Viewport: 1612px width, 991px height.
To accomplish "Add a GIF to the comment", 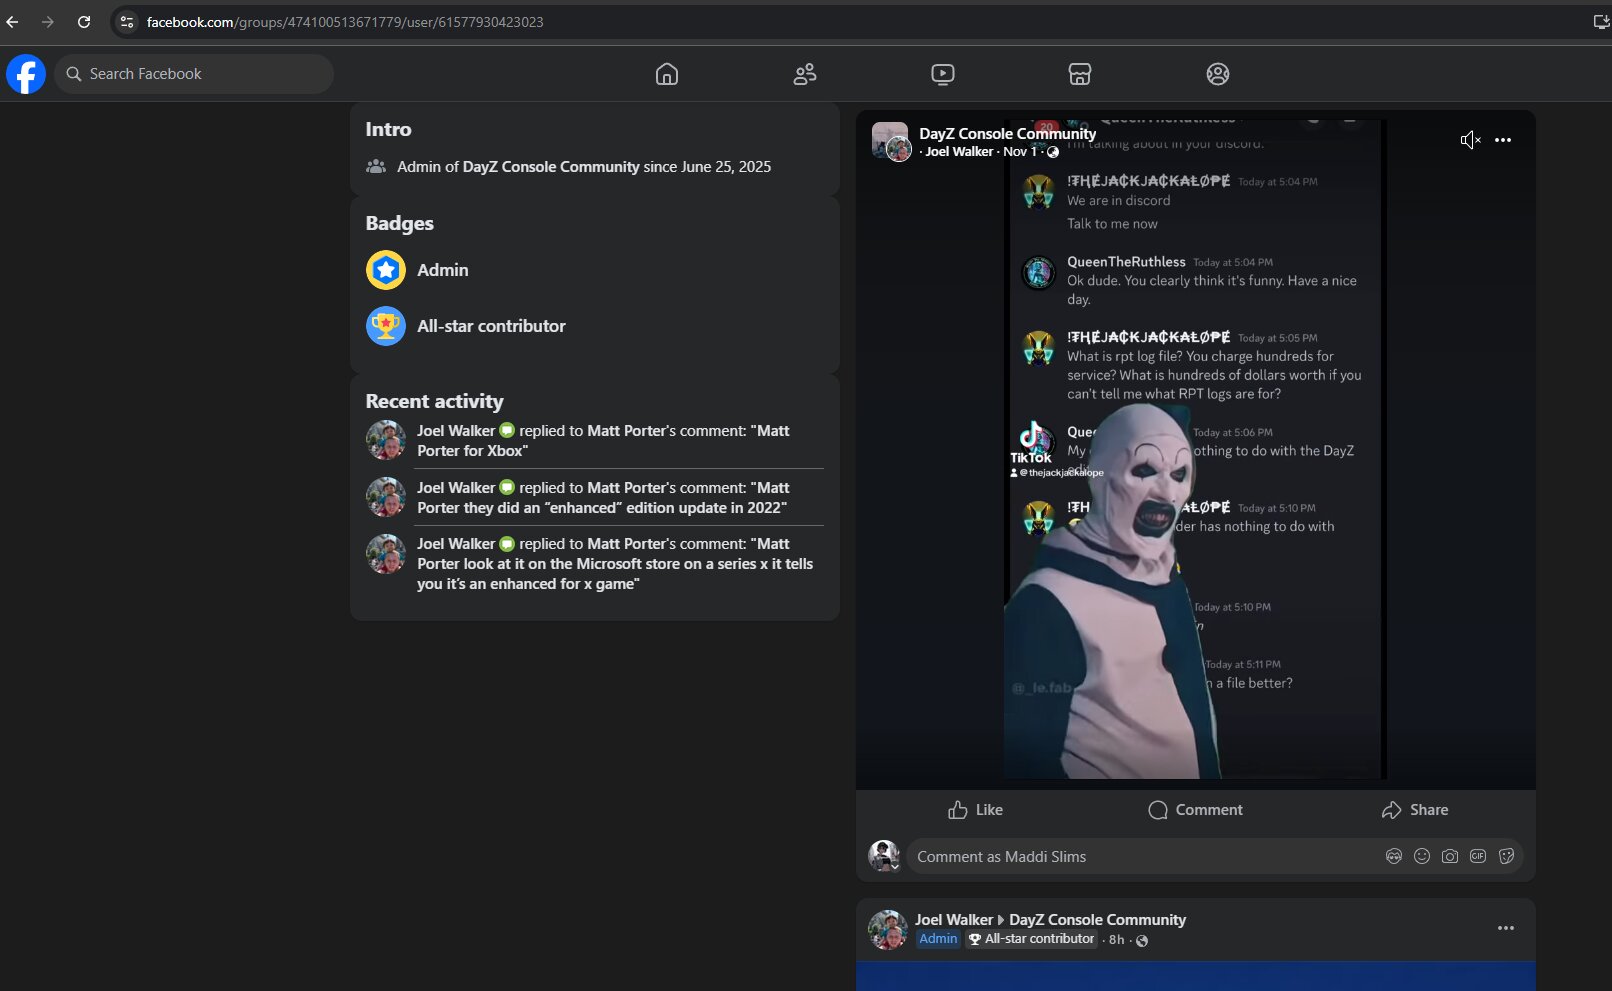I will click(x=1478, y=857).
